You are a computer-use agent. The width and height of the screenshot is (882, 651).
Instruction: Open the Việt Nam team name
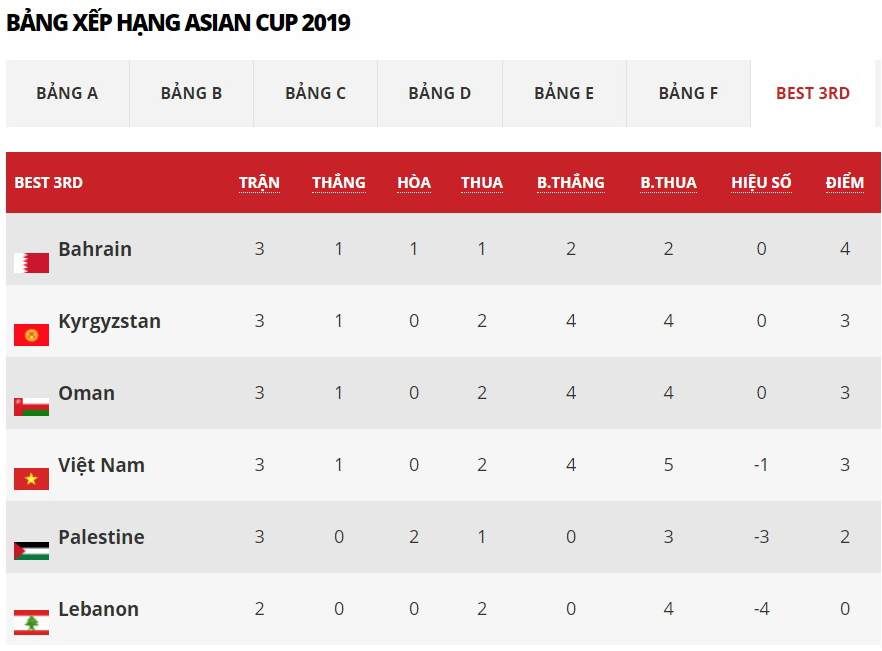102,465
